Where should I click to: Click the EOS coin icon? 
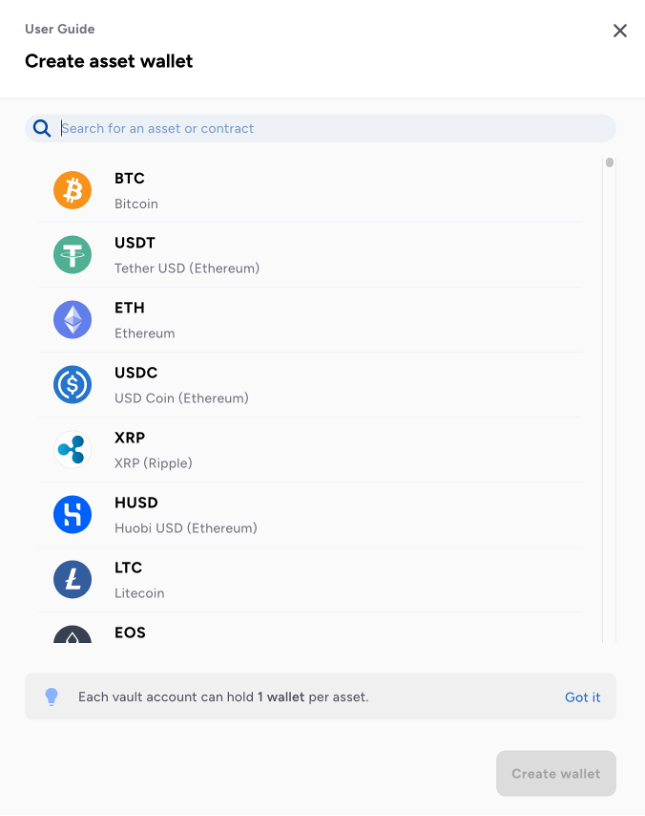(72, 635)
